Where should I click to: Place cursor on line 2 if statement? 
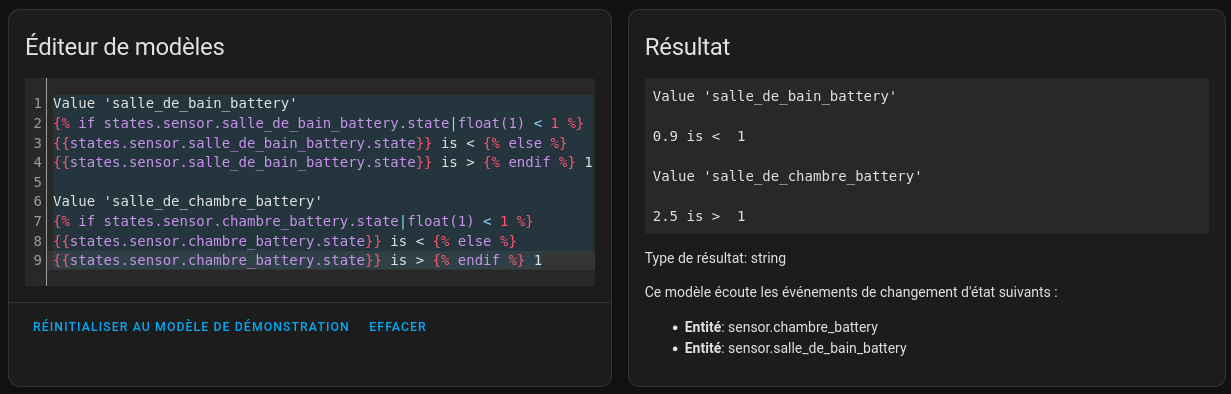coord(318,123)
